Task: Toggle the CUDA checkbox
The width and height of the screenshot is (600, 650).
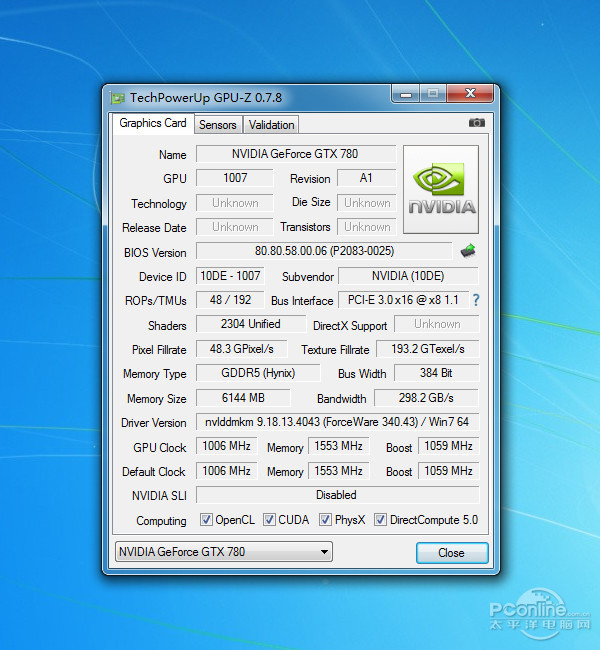Action: (x=269, y=520)
